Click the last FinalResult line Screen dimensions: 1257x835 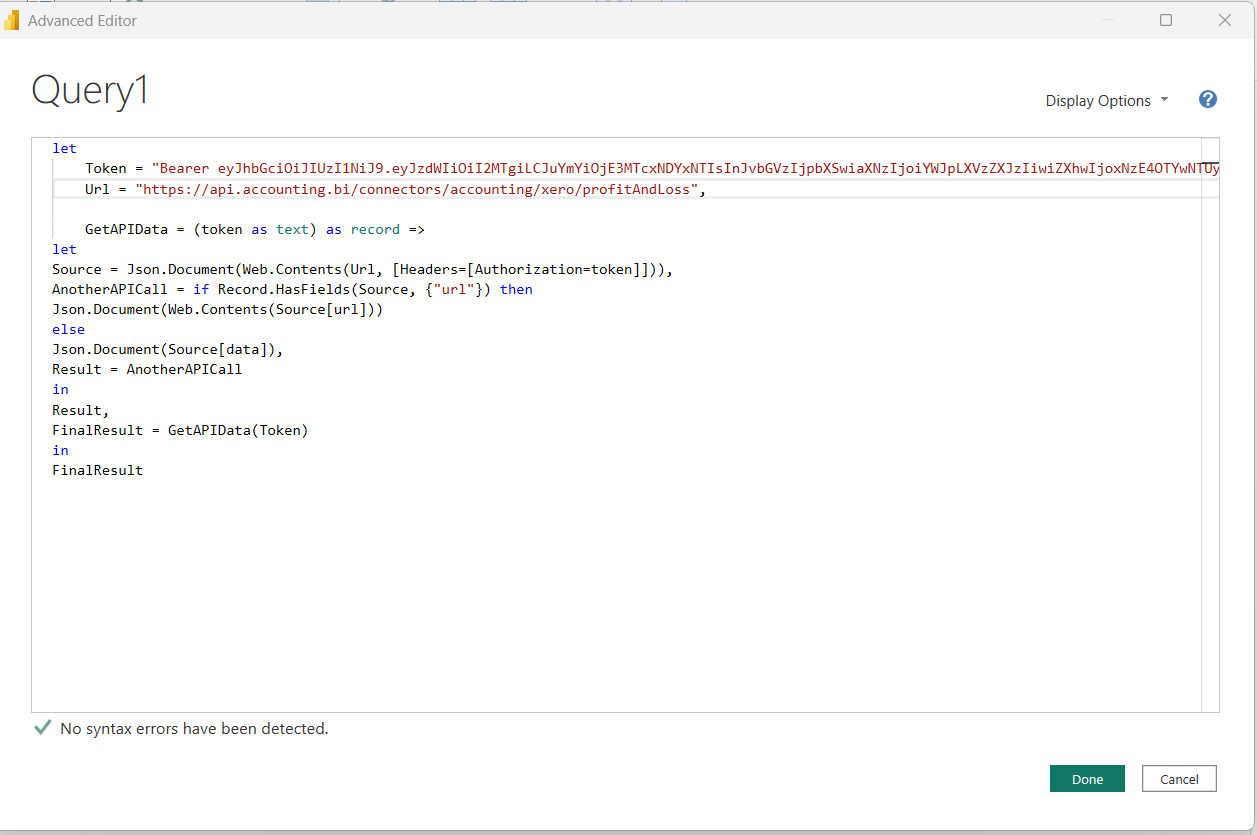coord(98,470)
